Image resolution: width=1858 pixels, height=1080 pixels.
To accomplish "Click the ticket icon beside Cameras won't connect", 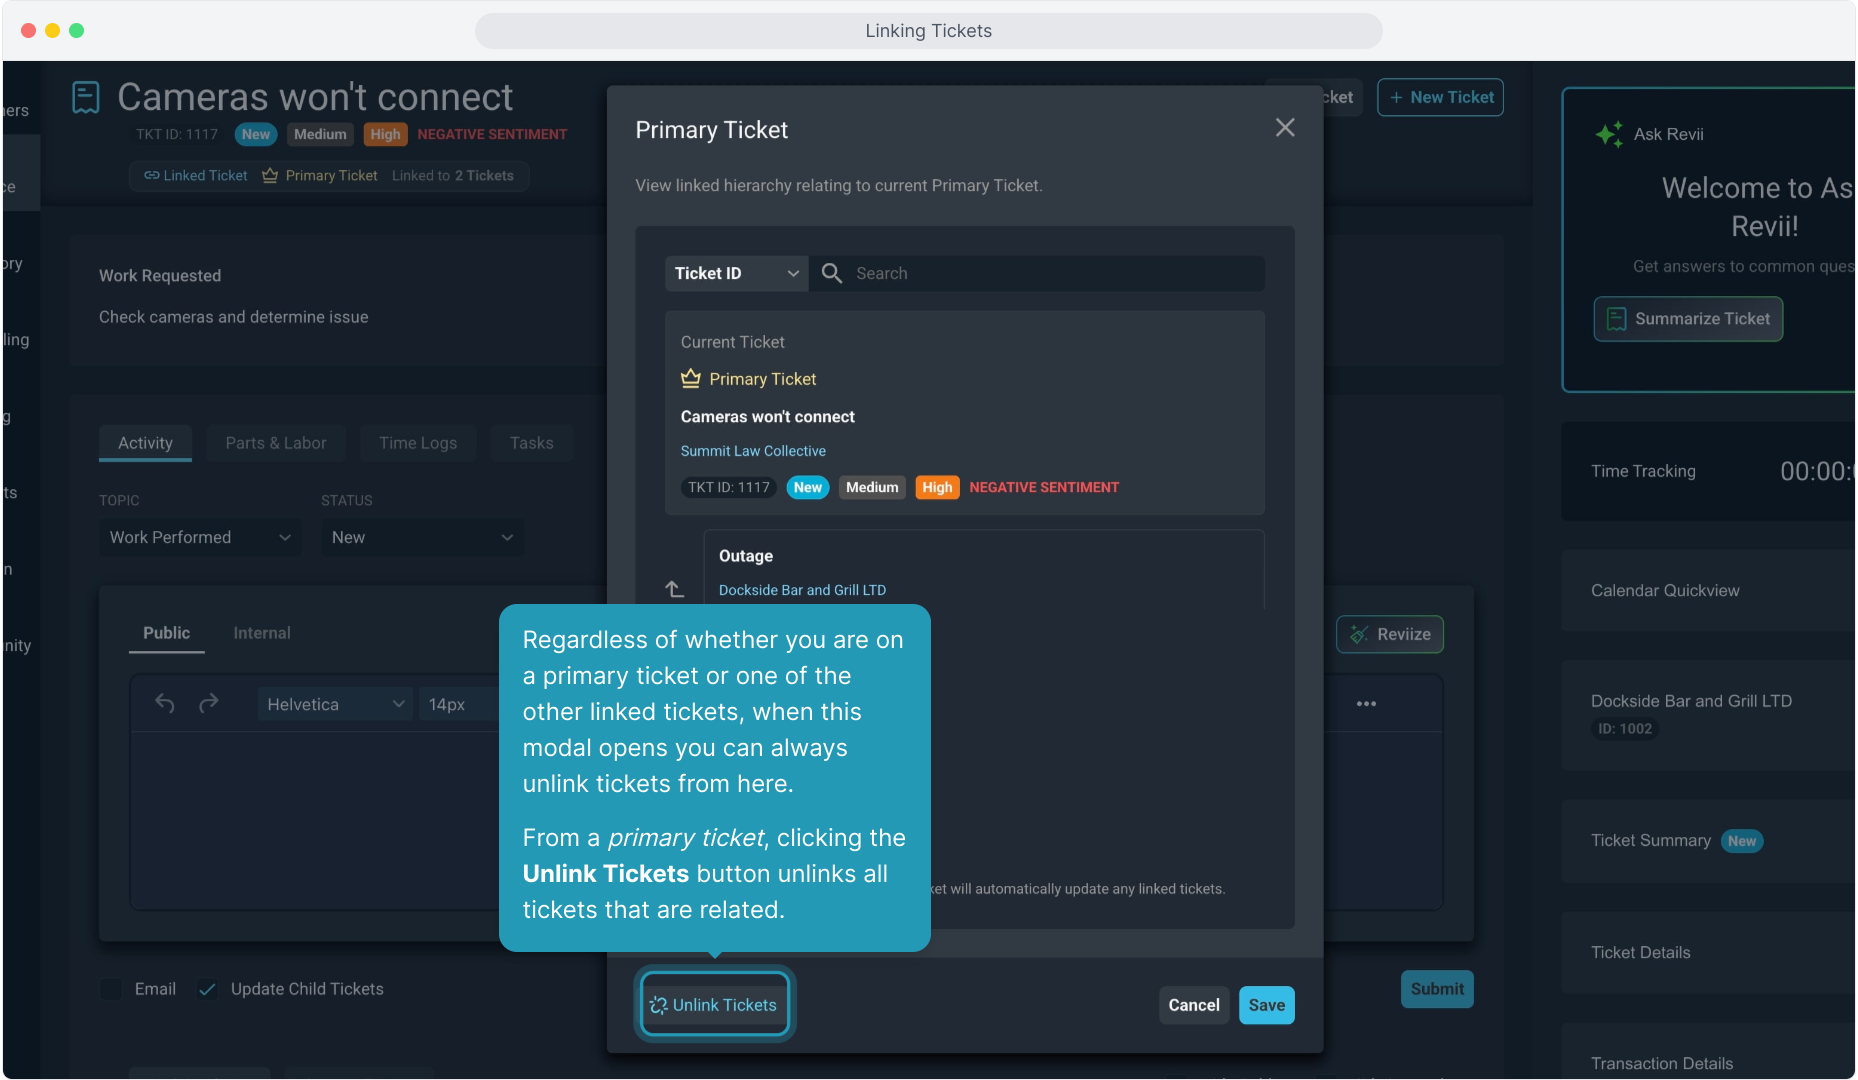I will 86,98.
